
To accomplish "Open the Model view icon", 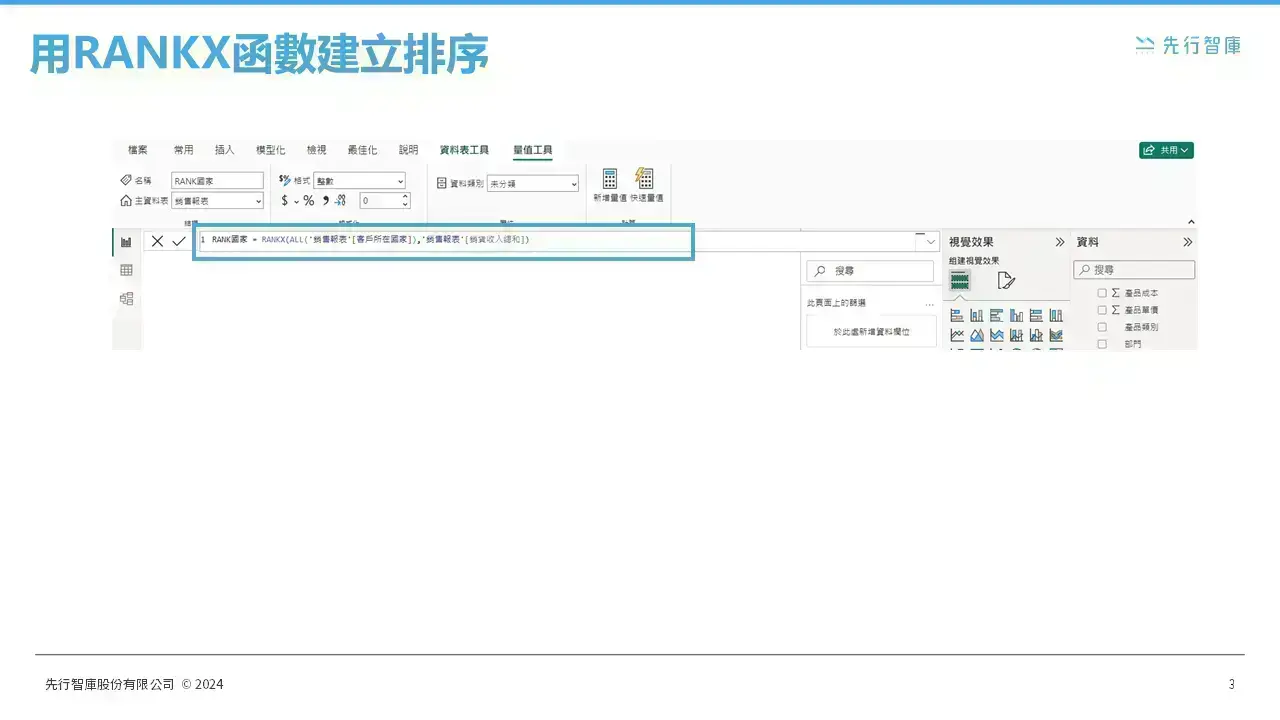I will click(x=126, y=298).
